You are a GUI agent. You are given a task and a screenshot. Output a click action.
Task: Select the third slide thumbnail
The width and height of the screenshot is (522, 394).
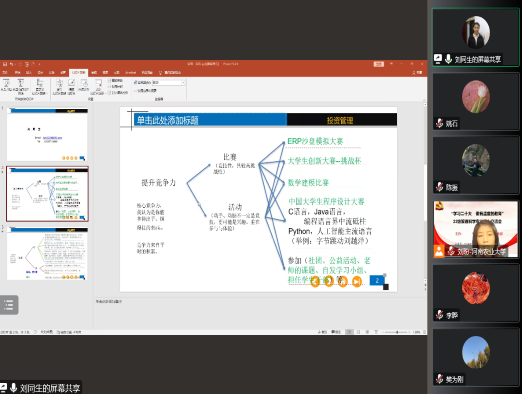pyautogui.click(x=47, y=254)
